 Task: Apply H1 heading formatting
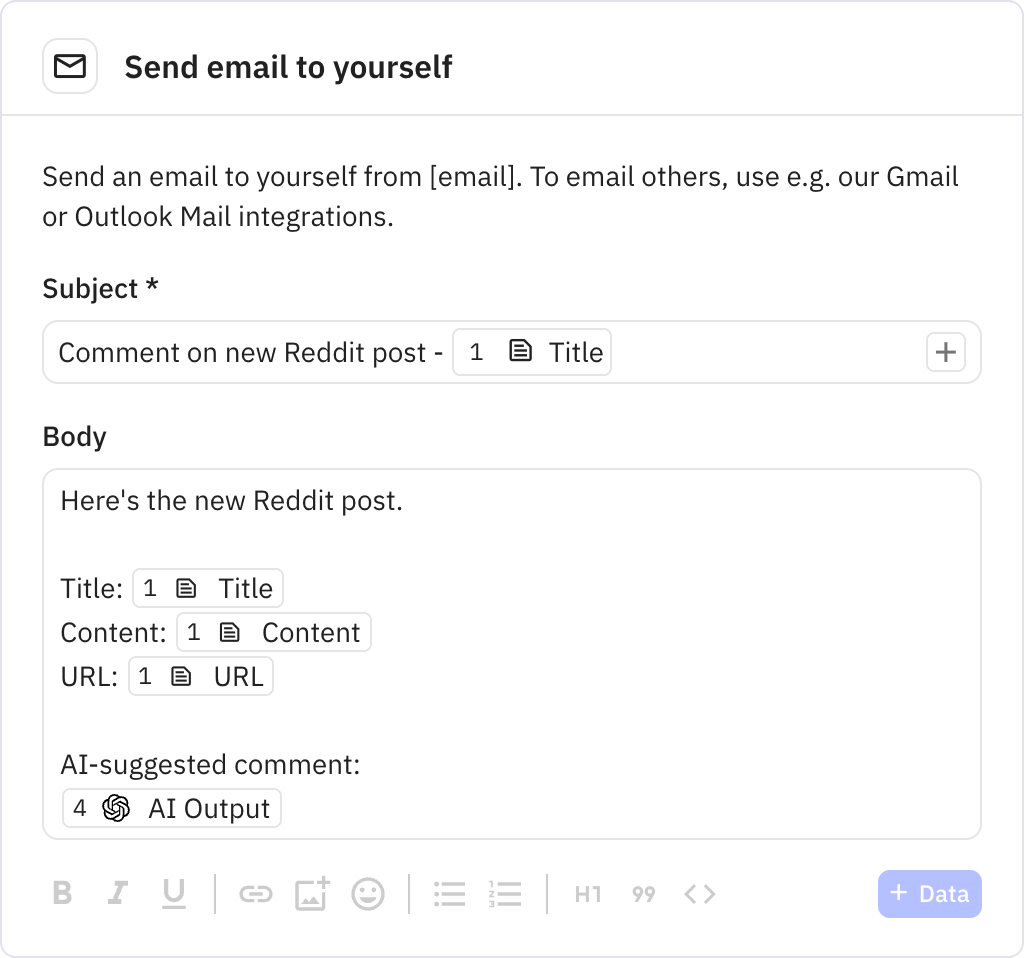click(x=587, y=894)
